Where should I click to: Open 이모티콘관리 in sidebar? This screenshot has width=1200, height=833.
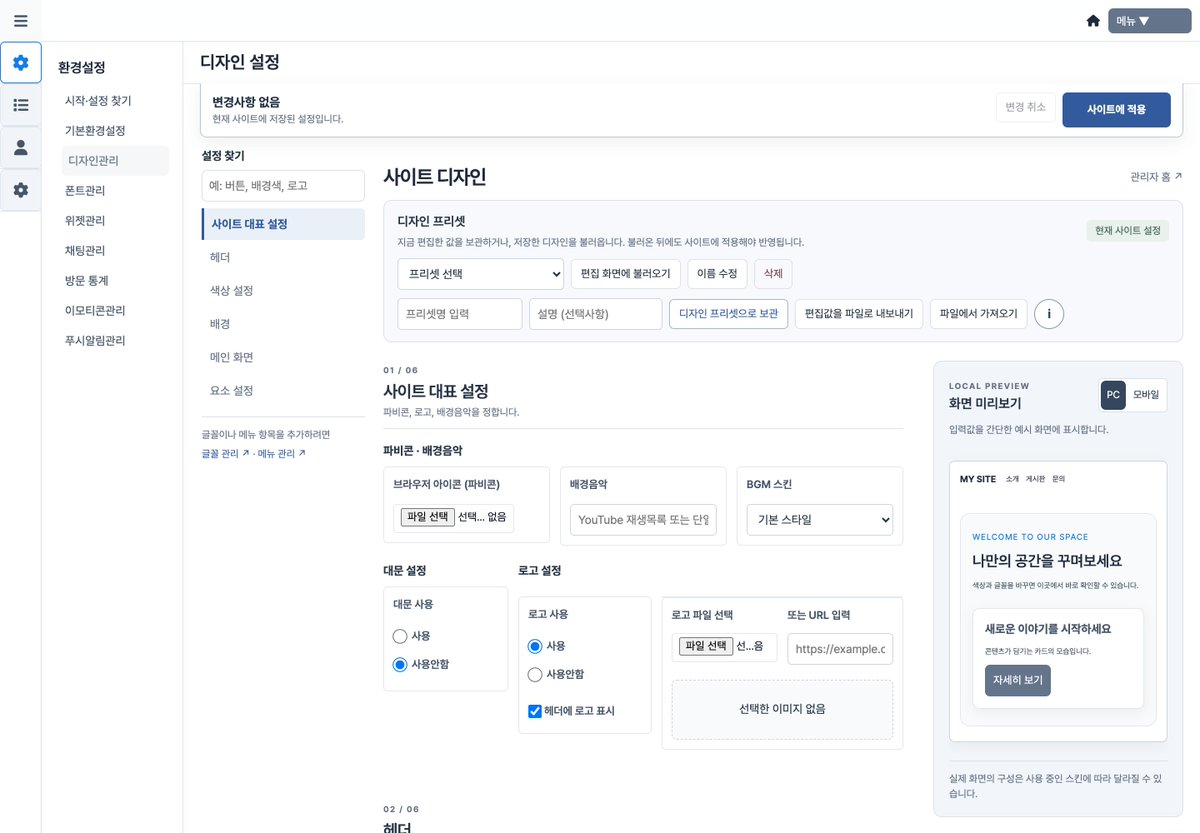(x=95, y=311)
